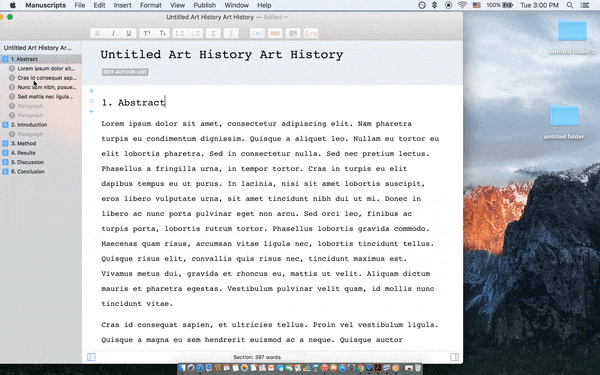Click the manuscript title Untitled Art History
This screenshot has height=375, width=600.
coord(222,55)
